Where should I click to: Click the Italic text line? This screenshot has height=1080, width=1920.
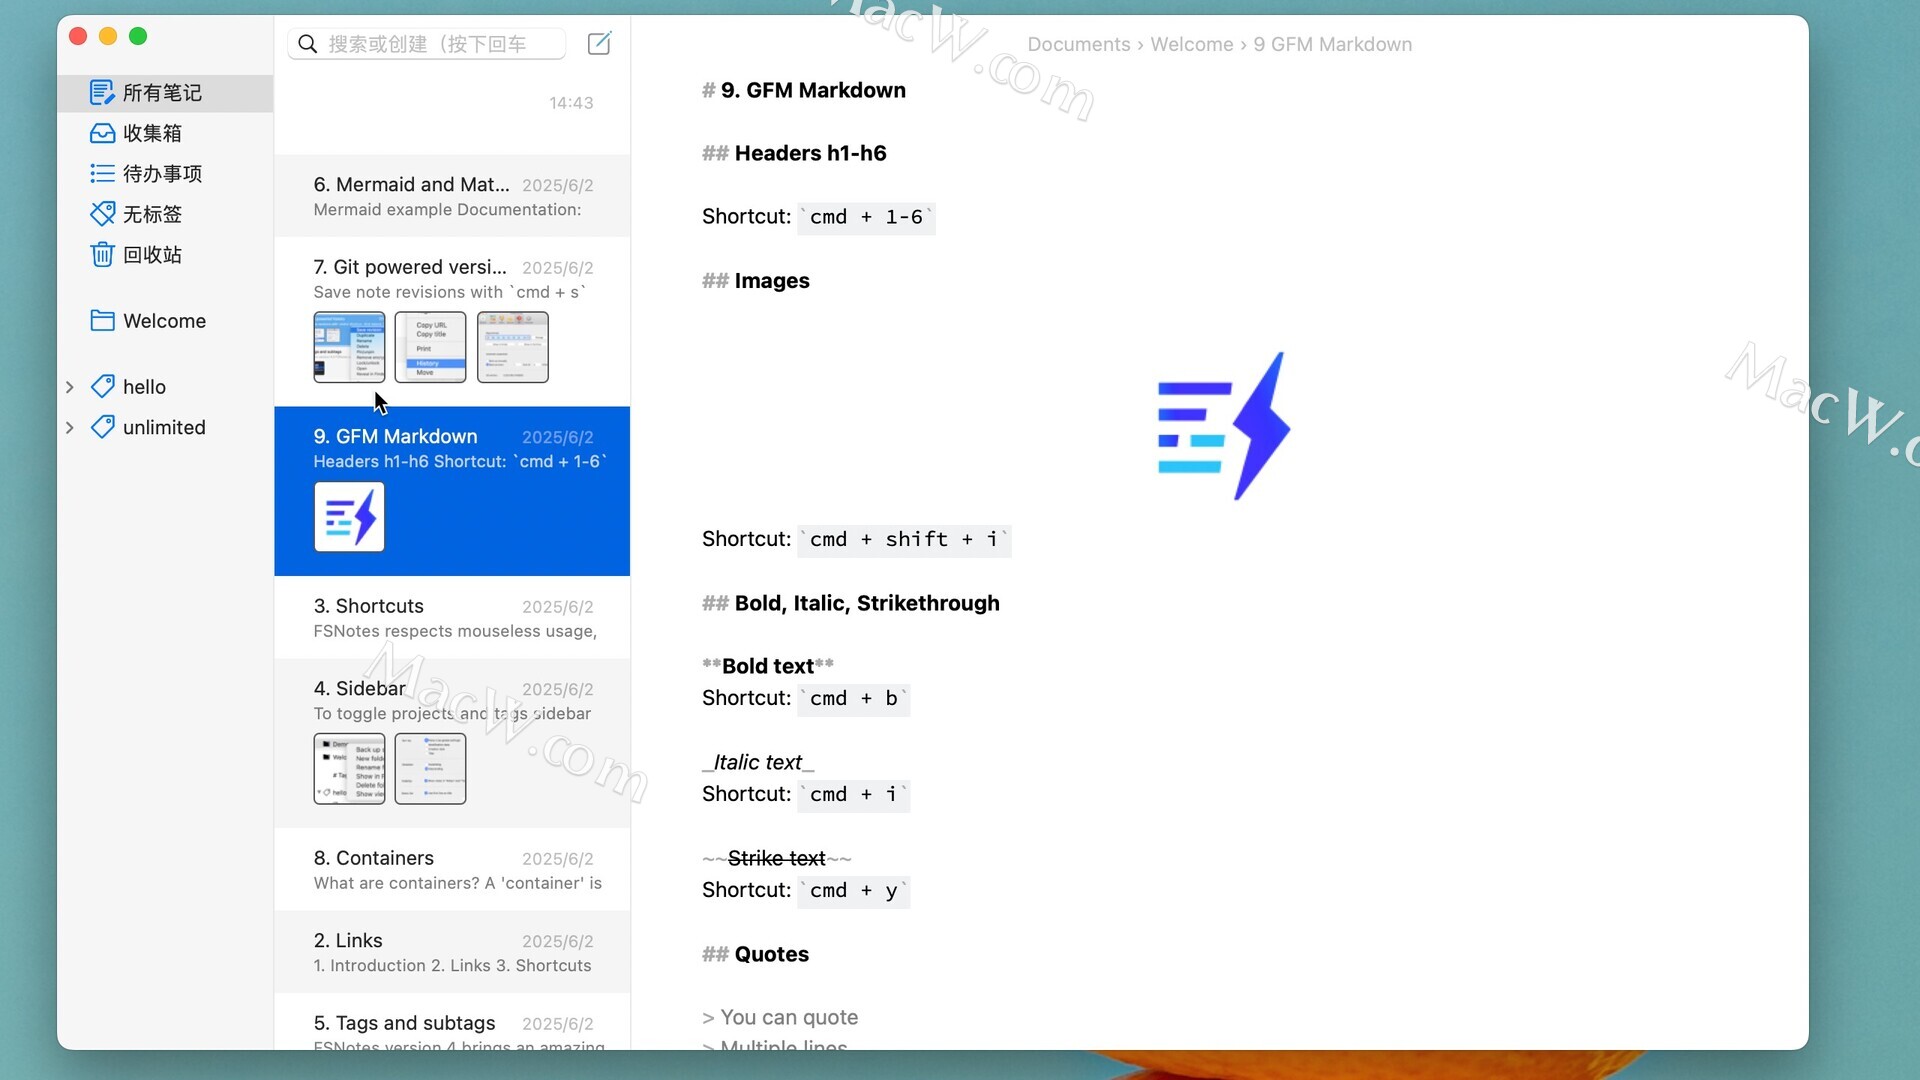tap(758, 762)
